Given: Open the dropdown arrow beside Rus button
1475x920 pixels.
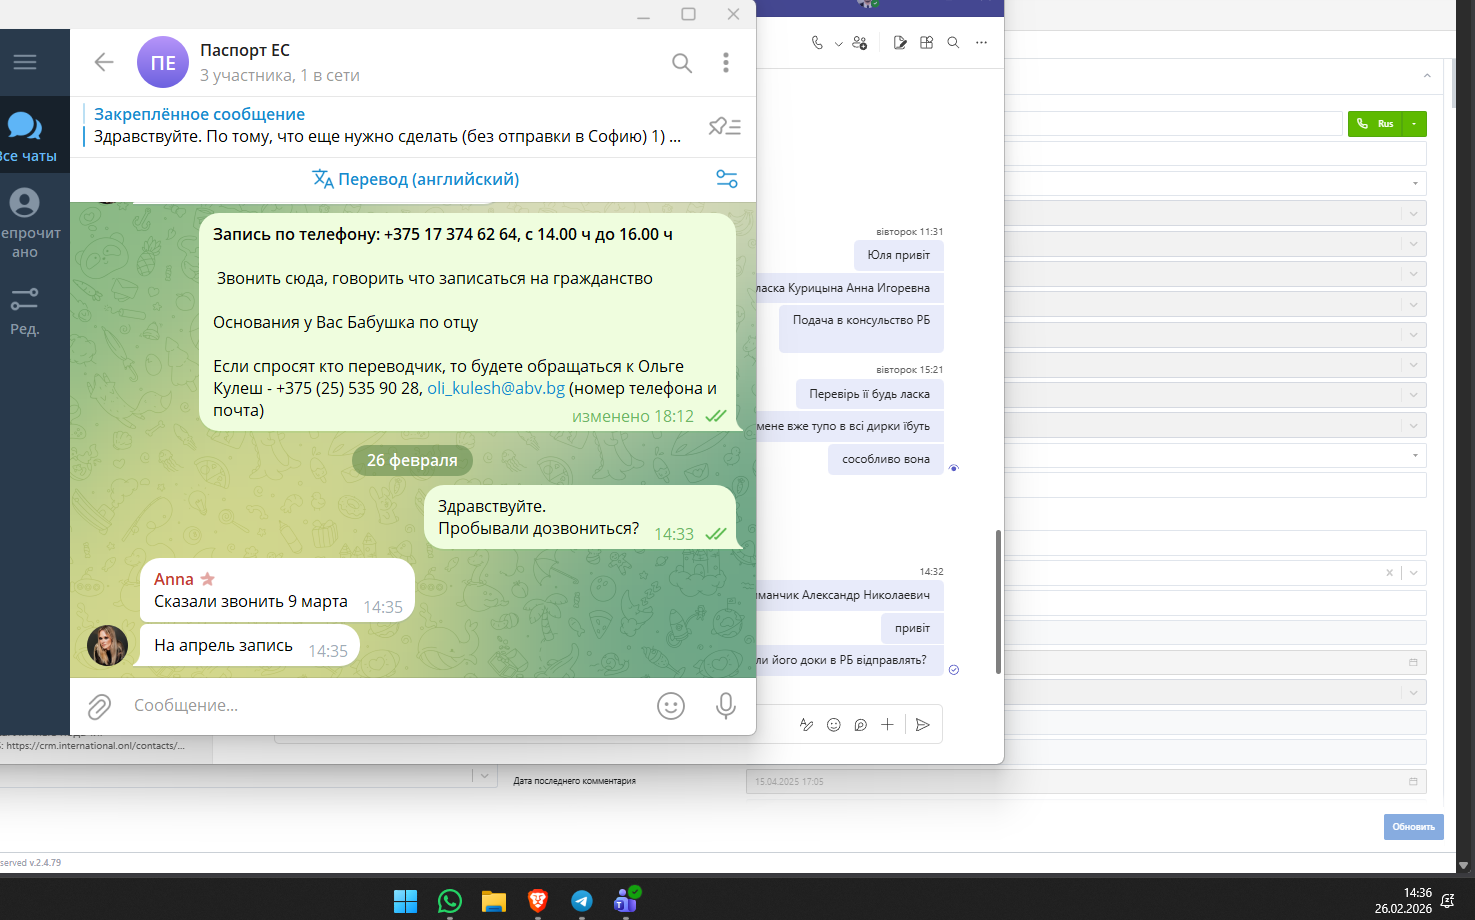Looking at the screenshot, I should pyautogui.click(x=1414, y=124).
